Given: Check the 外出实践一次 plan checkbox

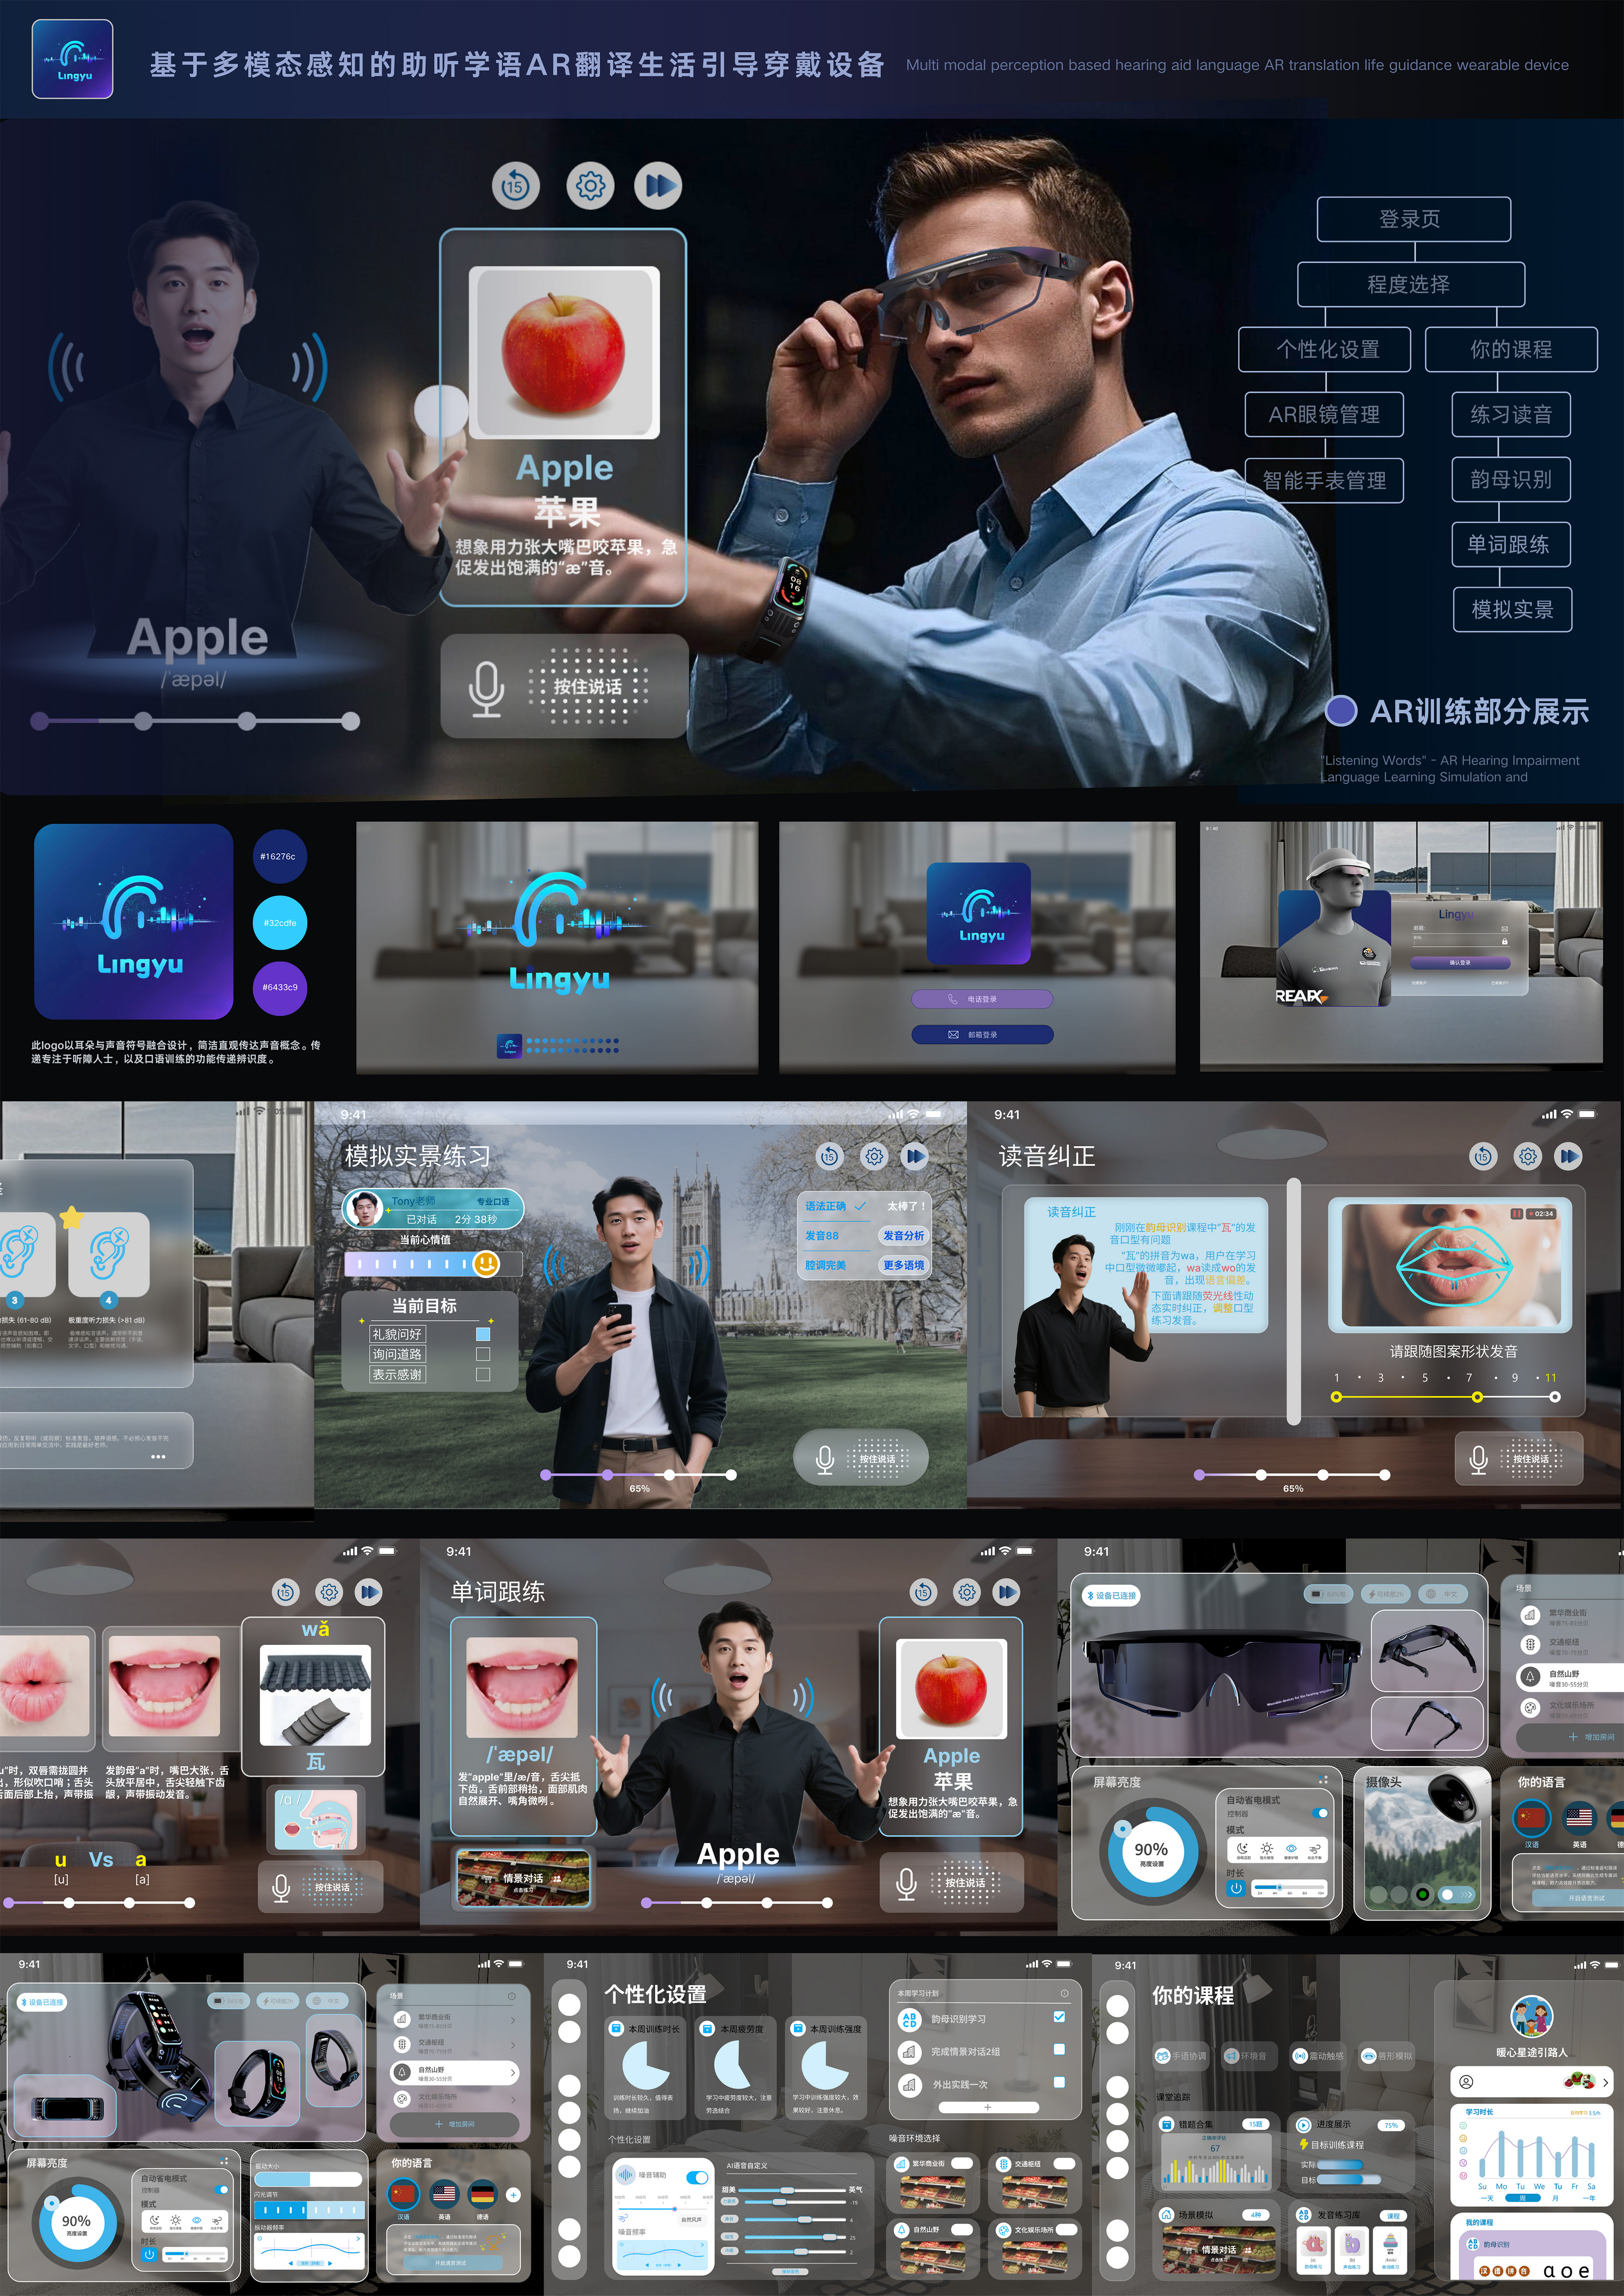Looking at the screenshot, I should (1059, 2083).
